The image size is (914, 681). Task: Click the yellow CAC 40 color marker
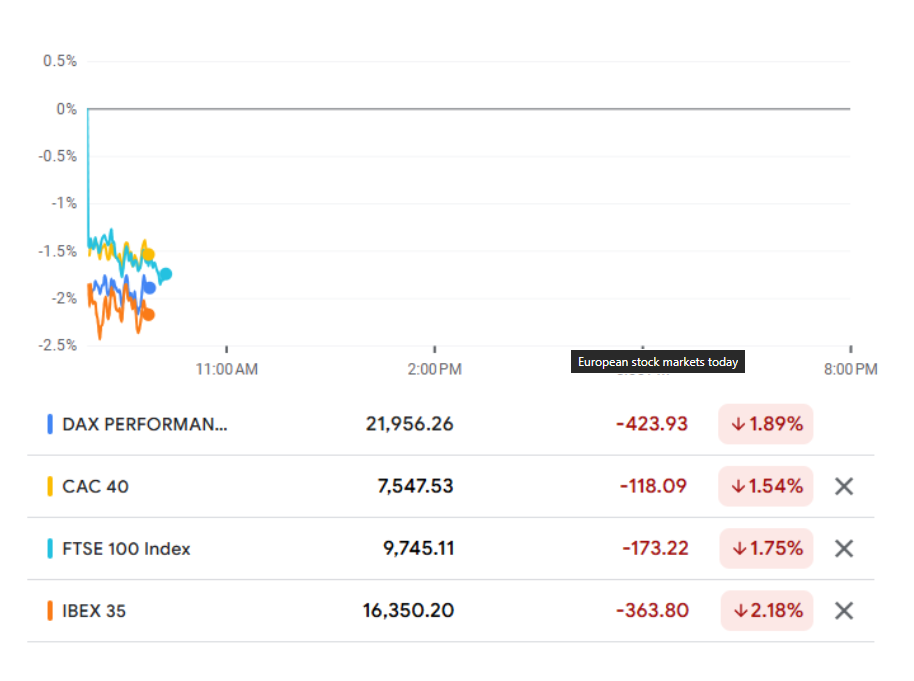pyautogui.click(x=50, y=486)
